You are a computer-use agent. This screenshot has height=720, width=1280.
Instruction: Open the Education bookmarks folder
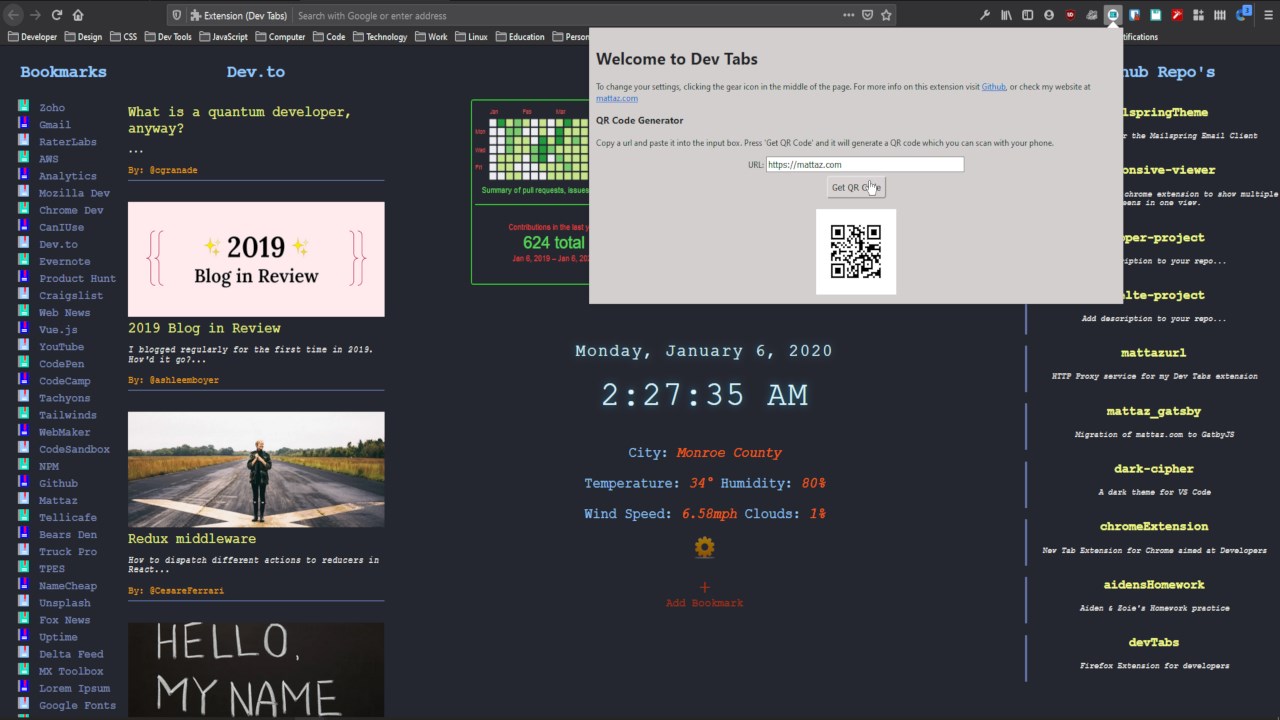pos(519,37)
